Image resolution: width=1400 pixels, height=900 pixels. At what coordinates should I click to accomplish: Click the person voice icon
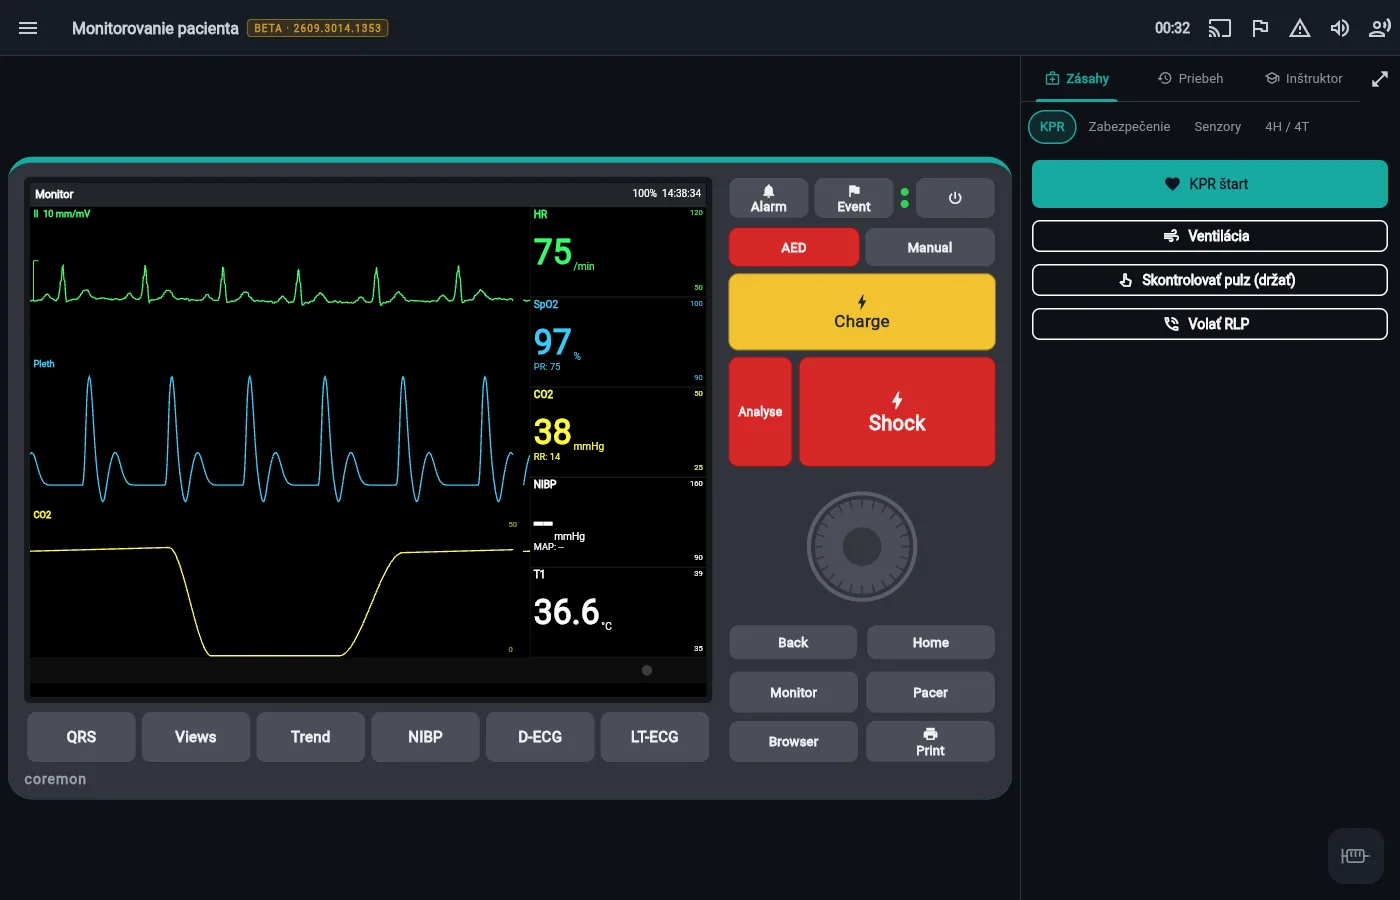point(1380,28)
